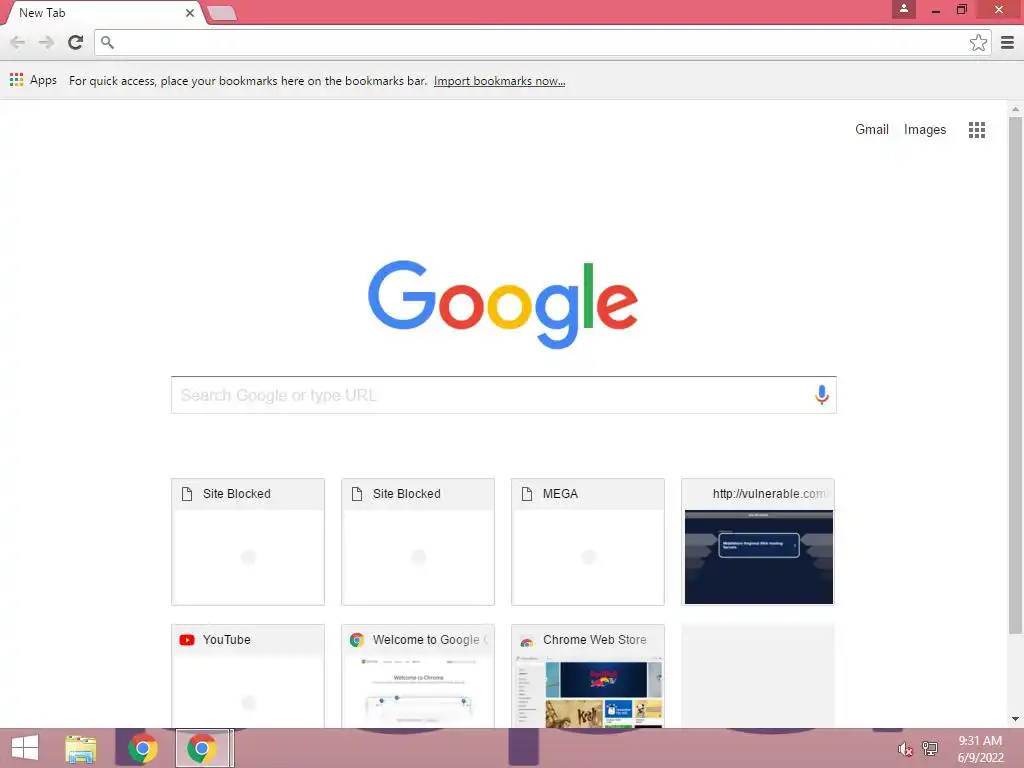Reload the current page
The height and width of the screenshot is (768, 1024).
pos(76,42)
